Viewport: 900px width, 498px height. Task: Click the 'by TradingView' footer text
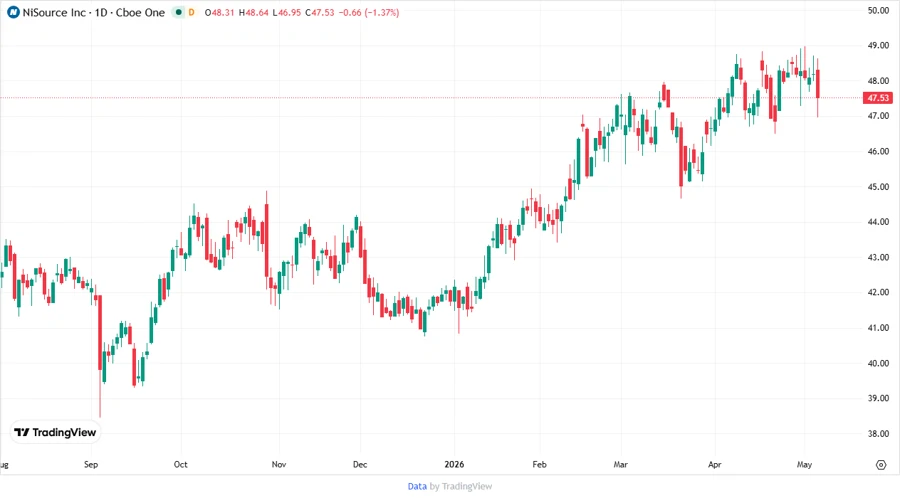(x=461, y=486)
